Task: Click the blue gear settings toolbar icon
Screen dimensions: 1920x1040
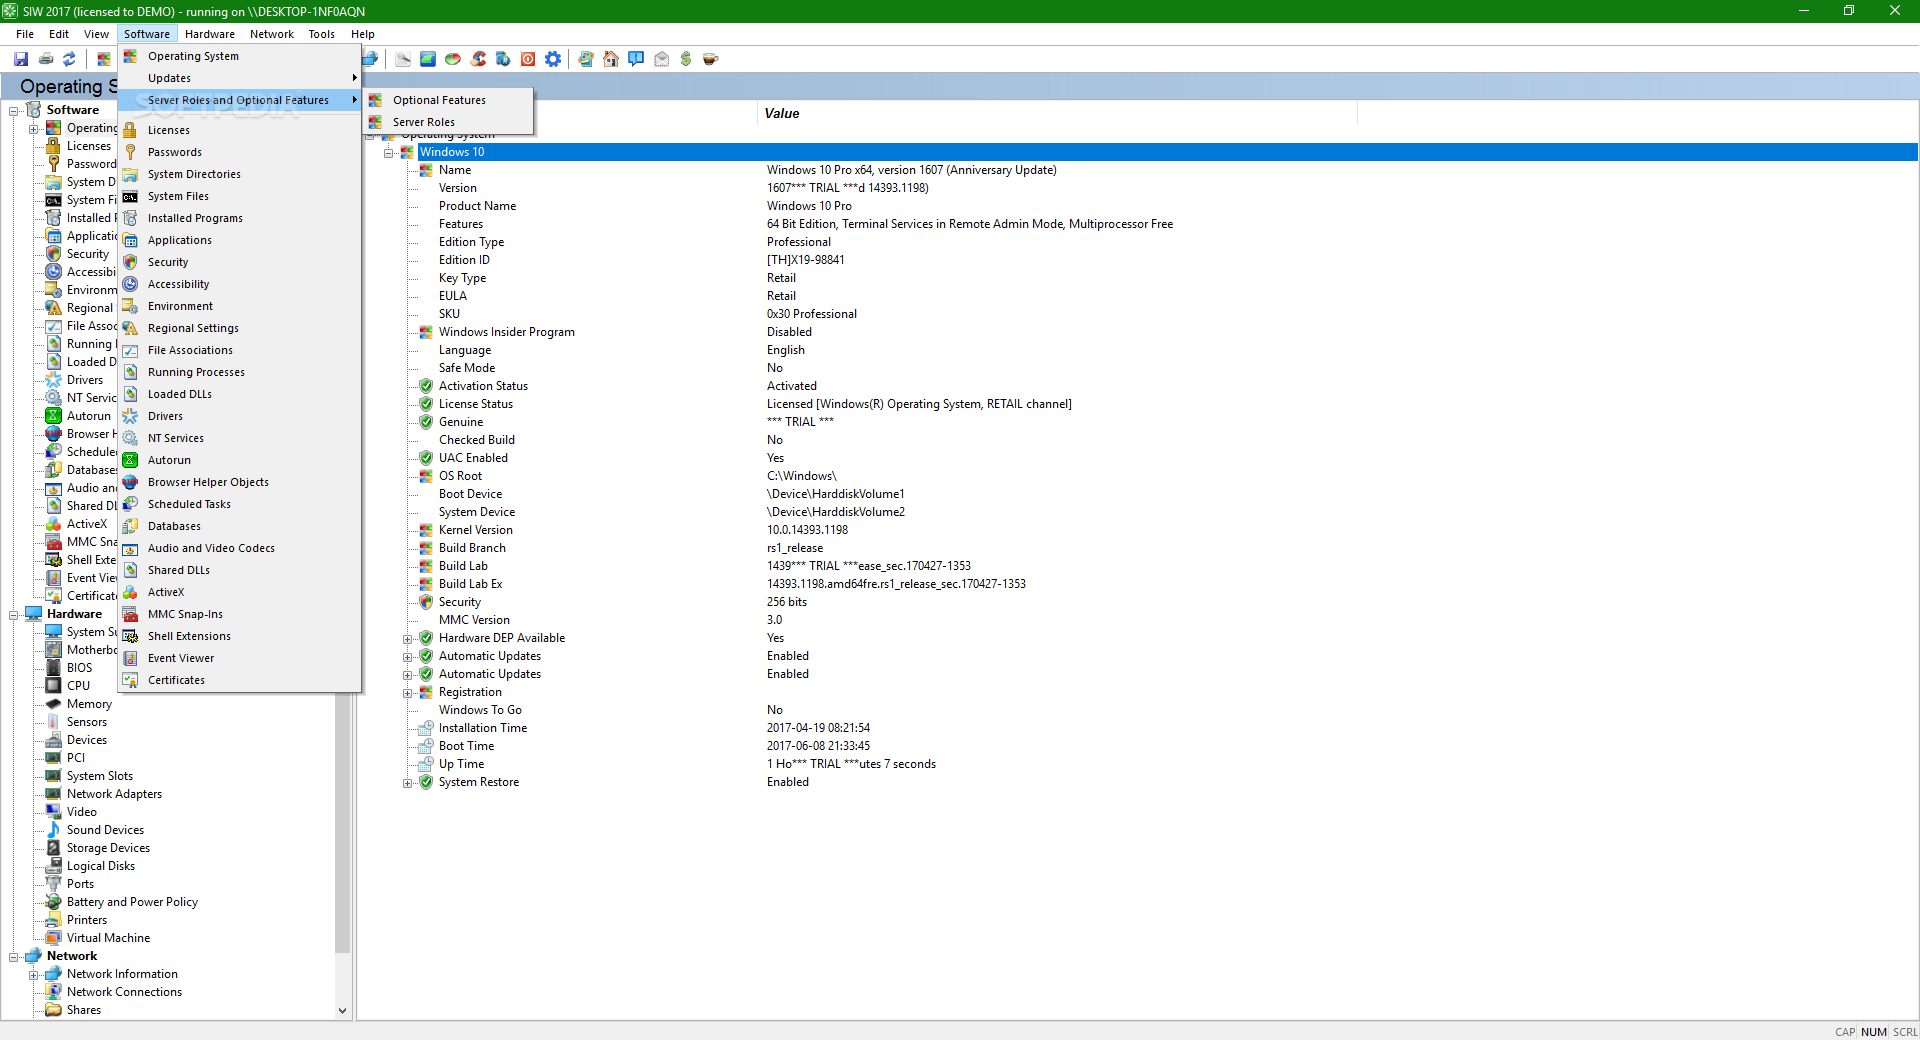Action: click(x=553, y=59)
